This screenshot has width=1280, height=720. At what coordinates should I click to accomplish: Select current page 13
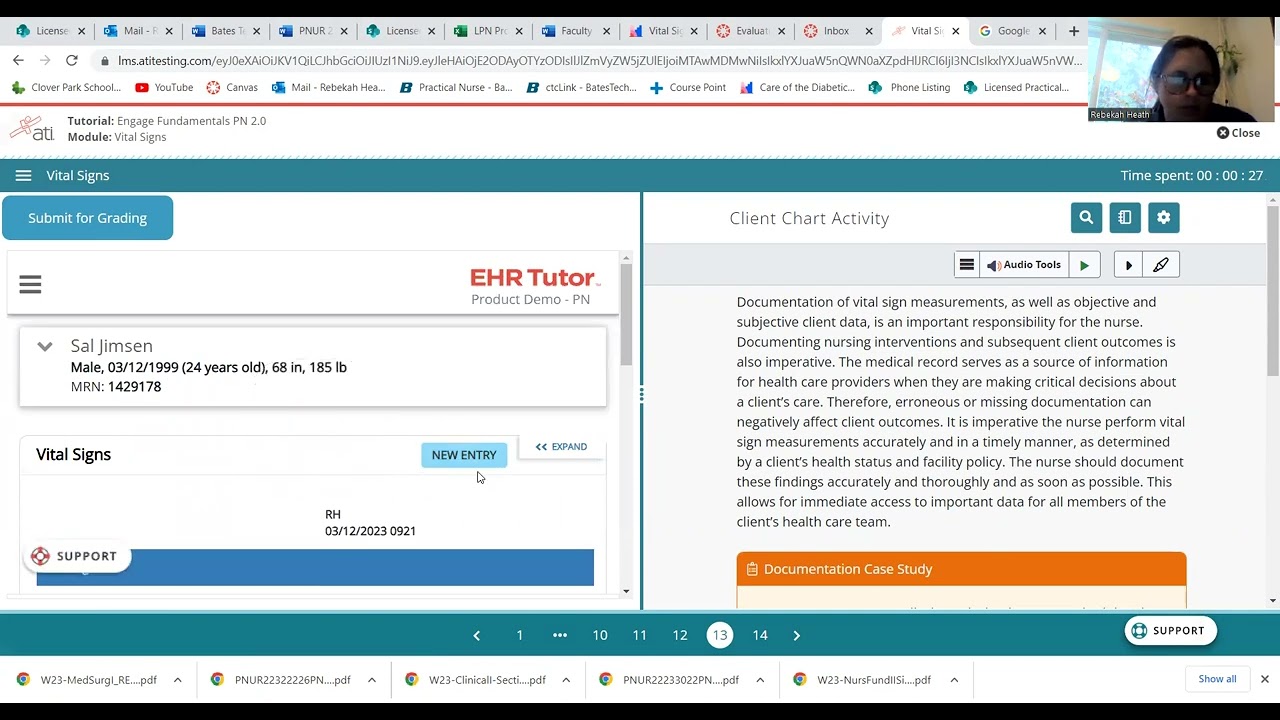[720, 635]
